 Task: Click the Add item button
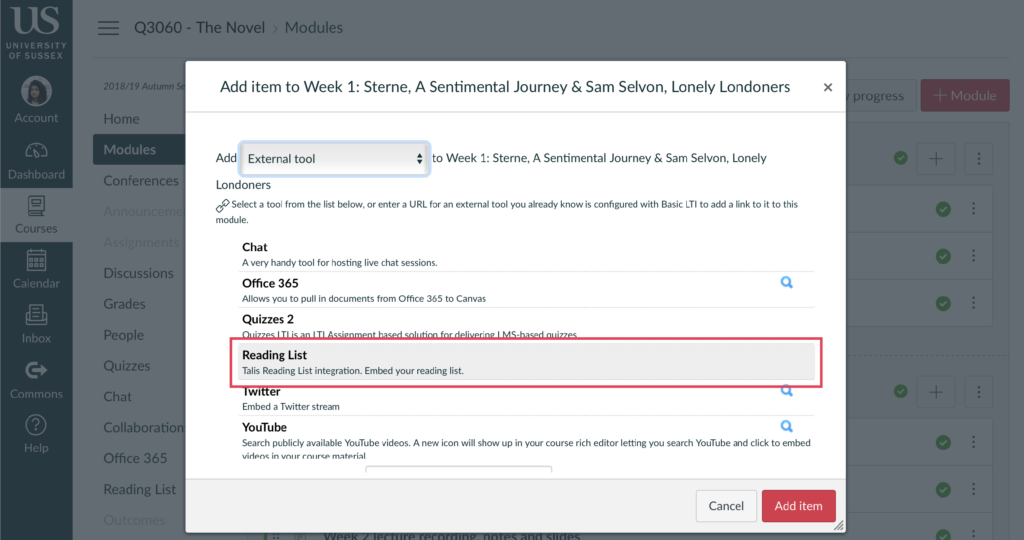click(x=798, y=505)
